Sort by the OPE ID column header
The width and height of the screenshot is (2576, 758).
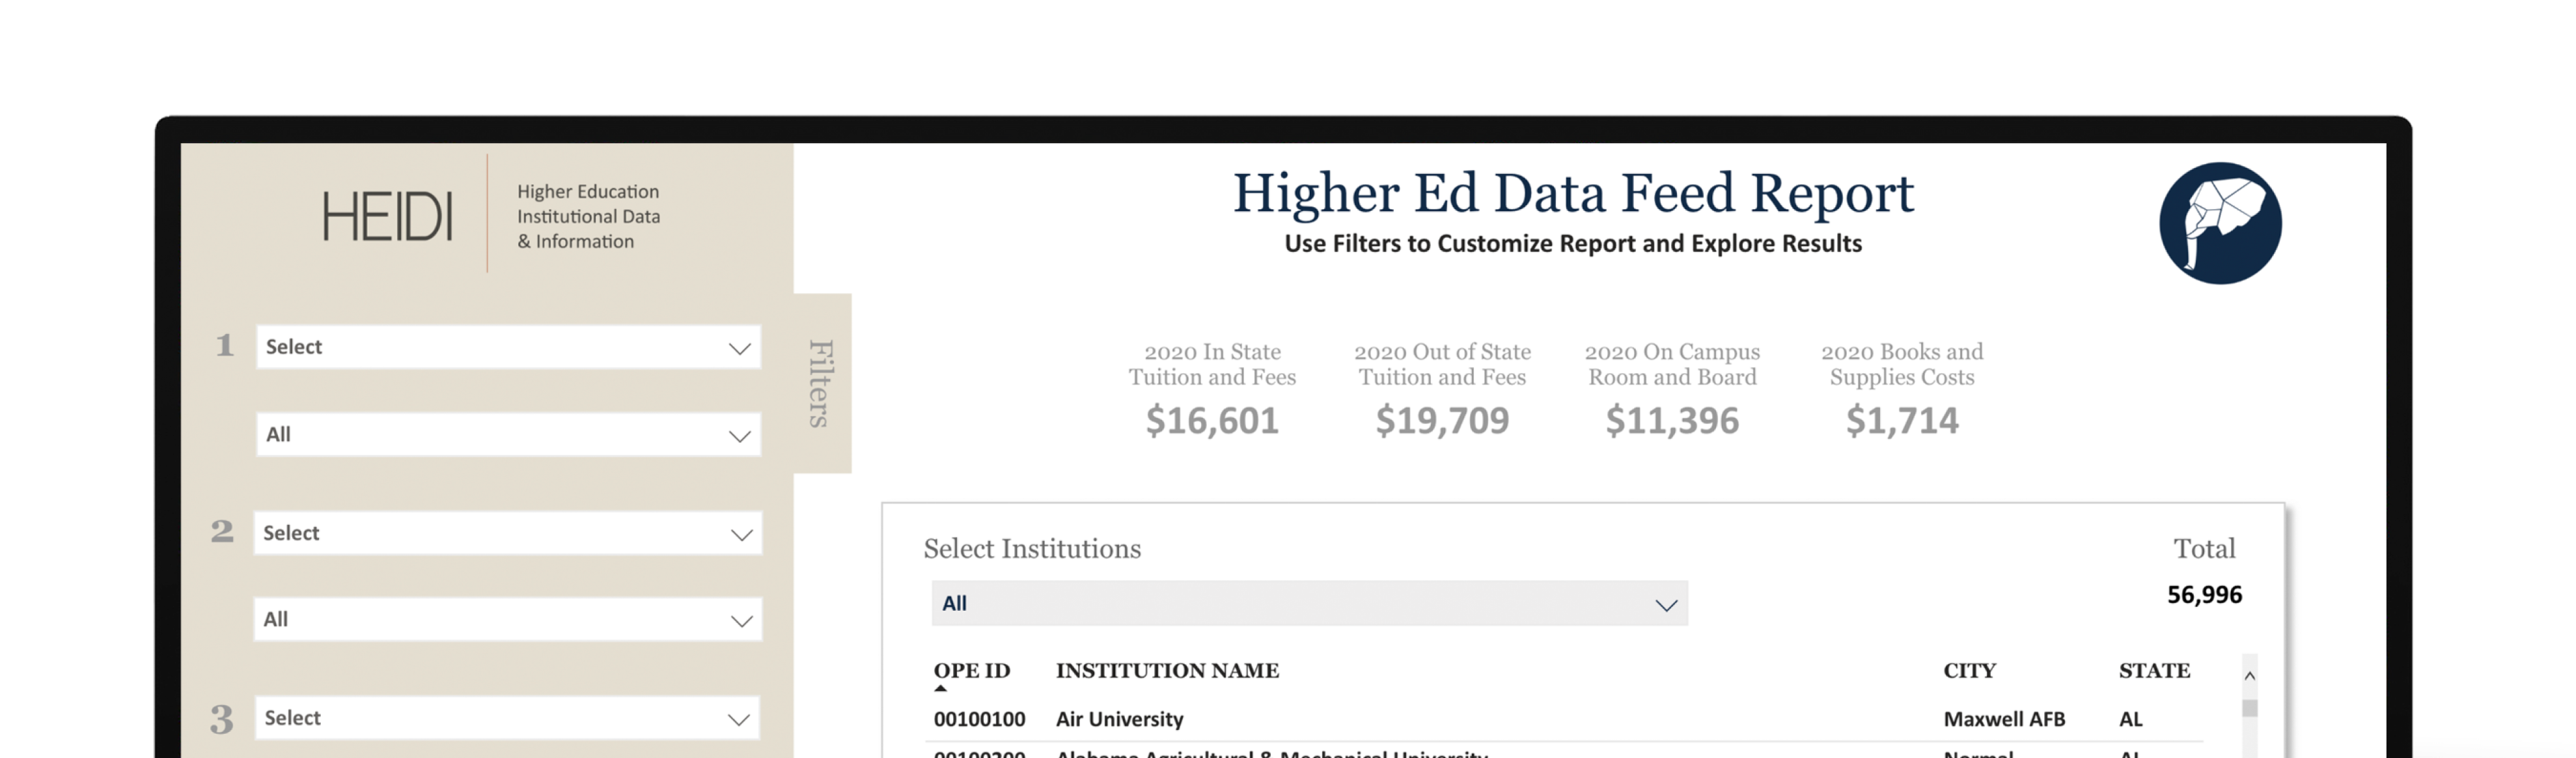pyautogui.click(x=971, y=670)
